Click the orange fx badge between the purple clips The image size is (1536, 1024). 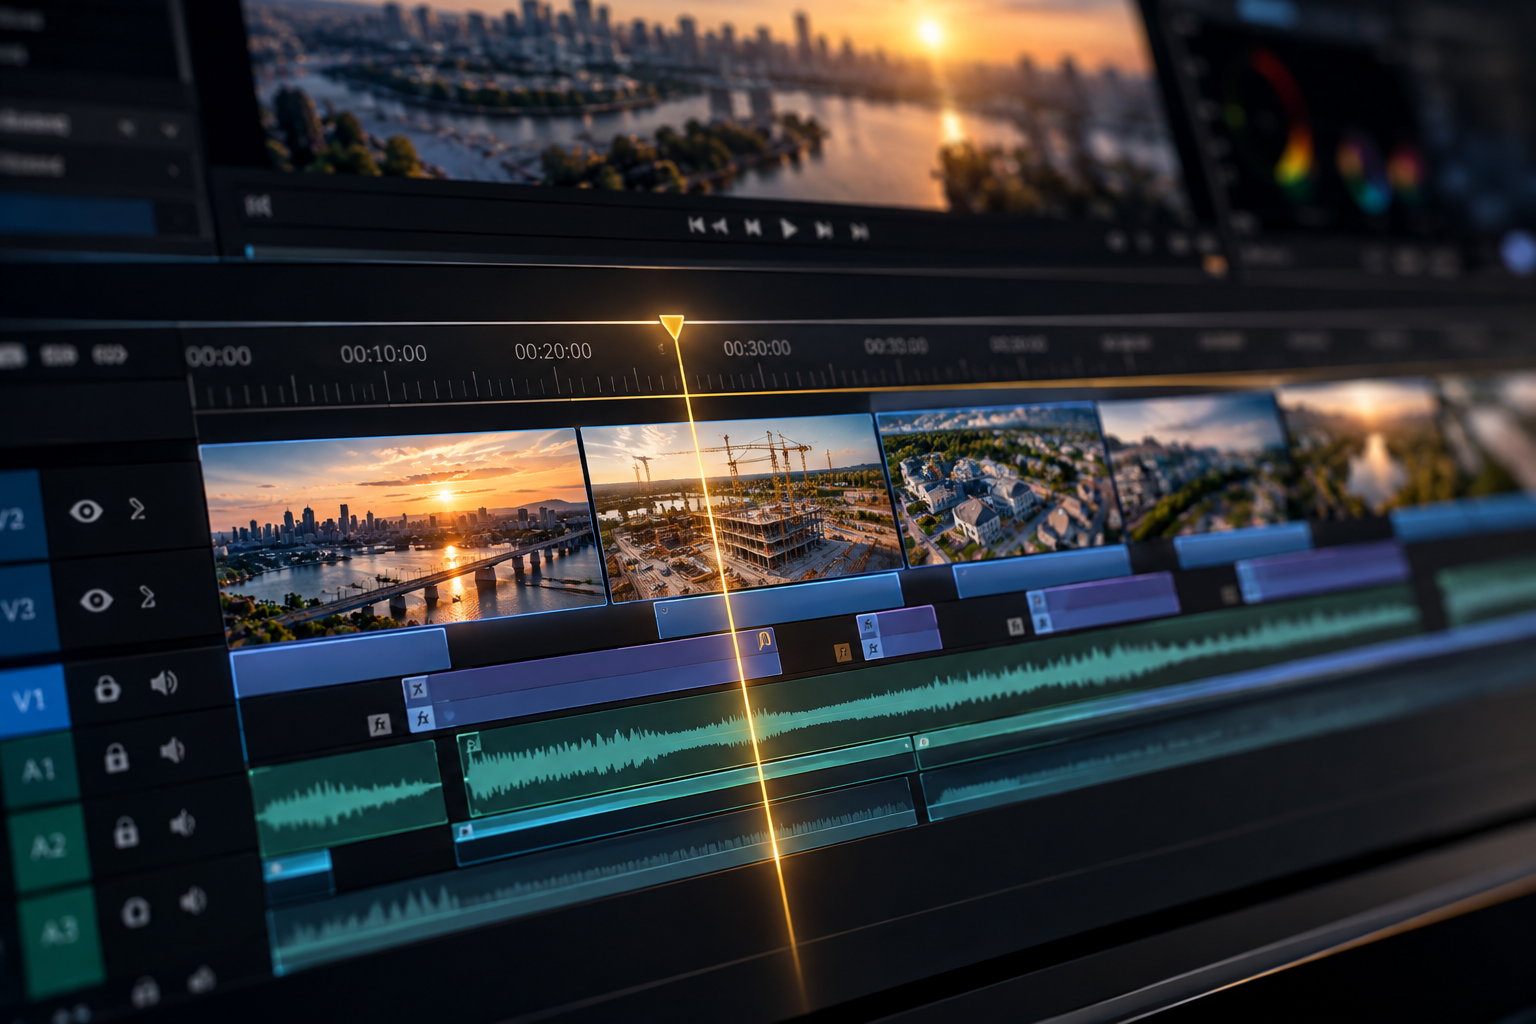[843, 653]
